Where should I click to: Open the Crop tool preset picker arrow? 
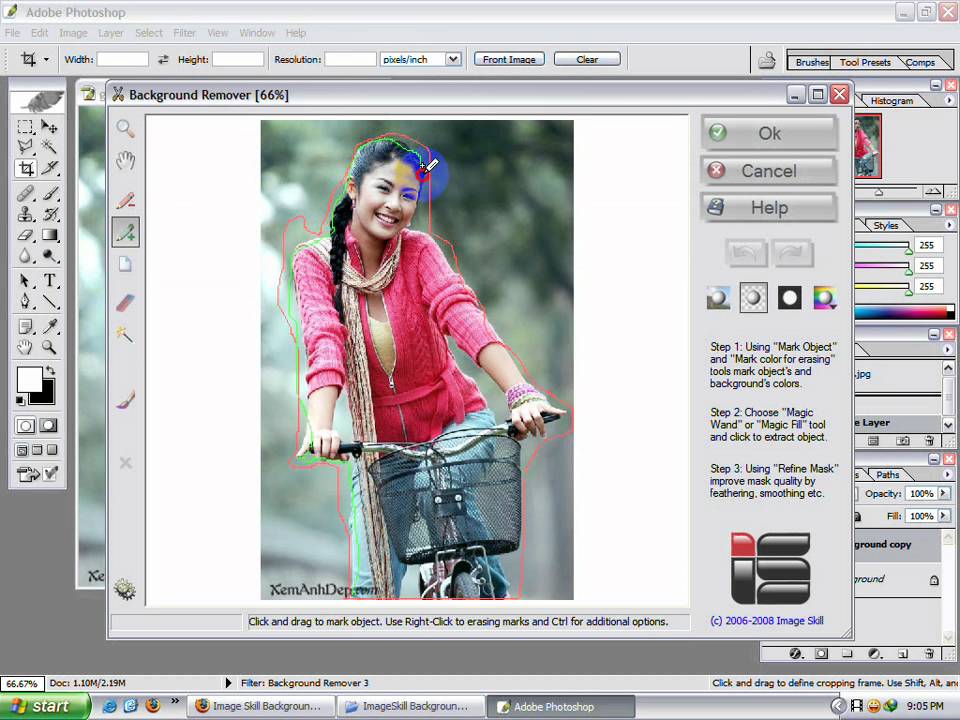46,59
